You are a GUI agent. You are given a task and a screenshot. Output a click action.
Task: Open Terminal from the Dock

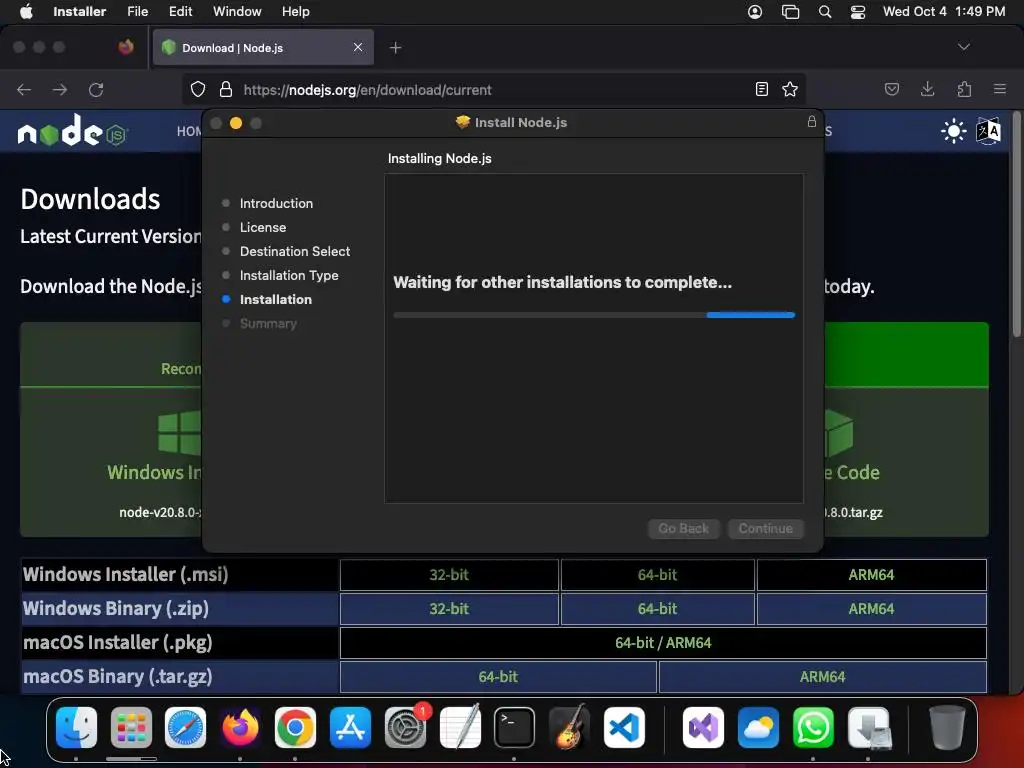[514, 727]
